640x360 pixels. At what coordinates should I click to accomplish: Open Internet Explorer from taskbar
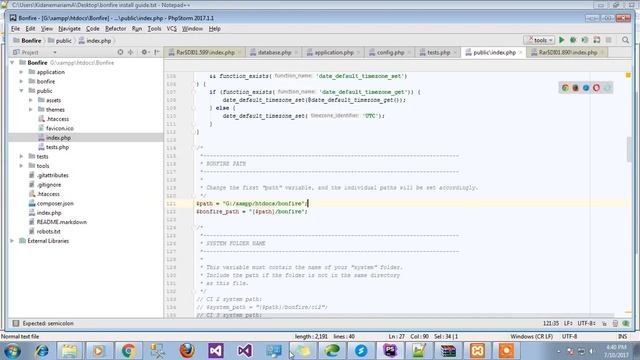(41, 351)
